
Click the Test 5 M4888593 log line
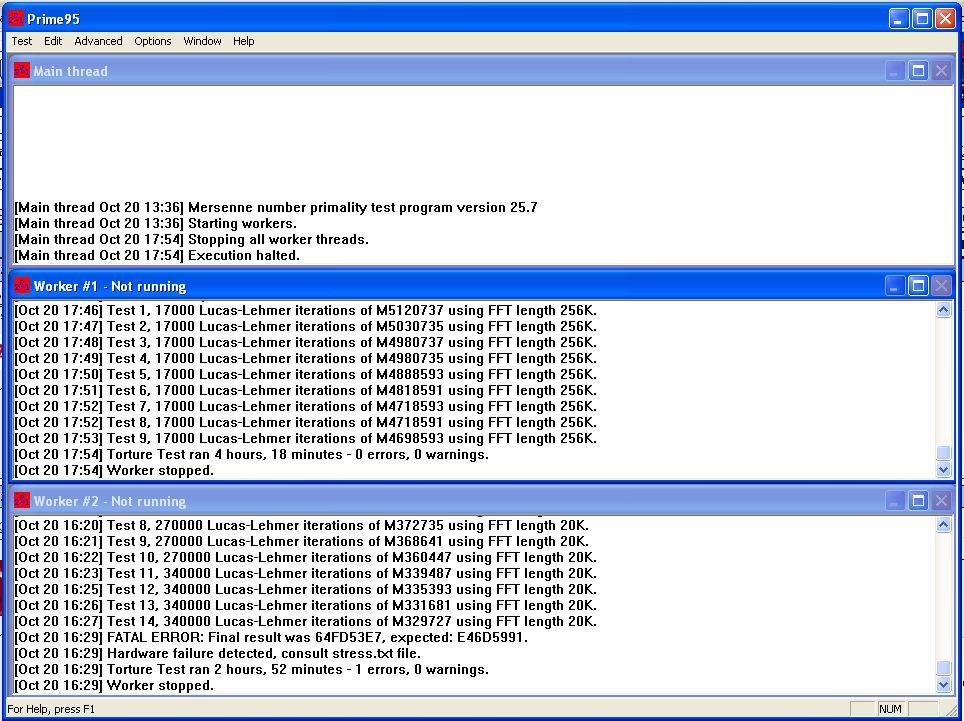pyautogui.click(x=305, y=374)
